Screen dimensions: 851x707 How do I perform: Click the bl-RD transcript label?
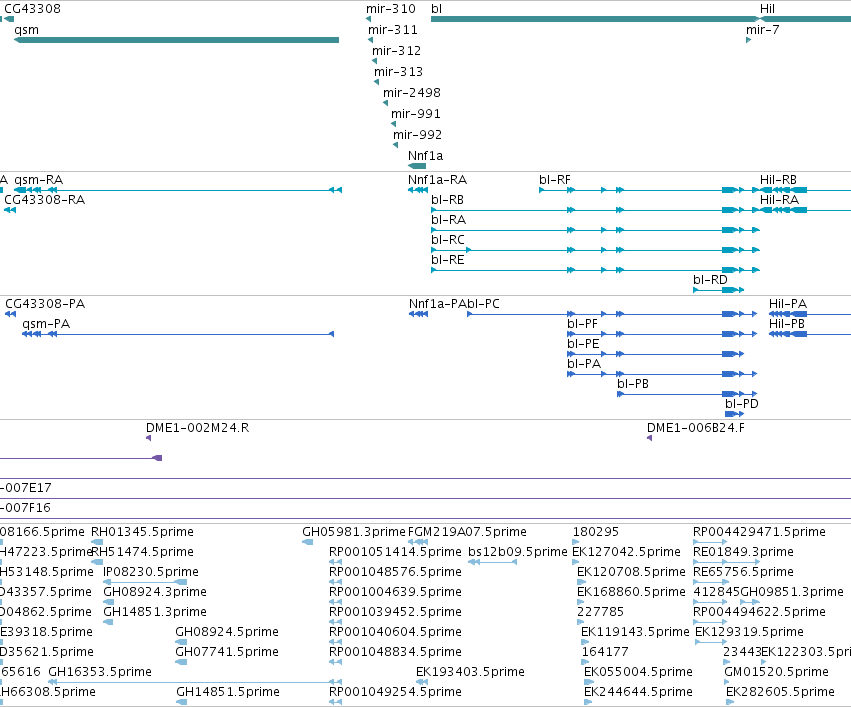coord(710,280)
